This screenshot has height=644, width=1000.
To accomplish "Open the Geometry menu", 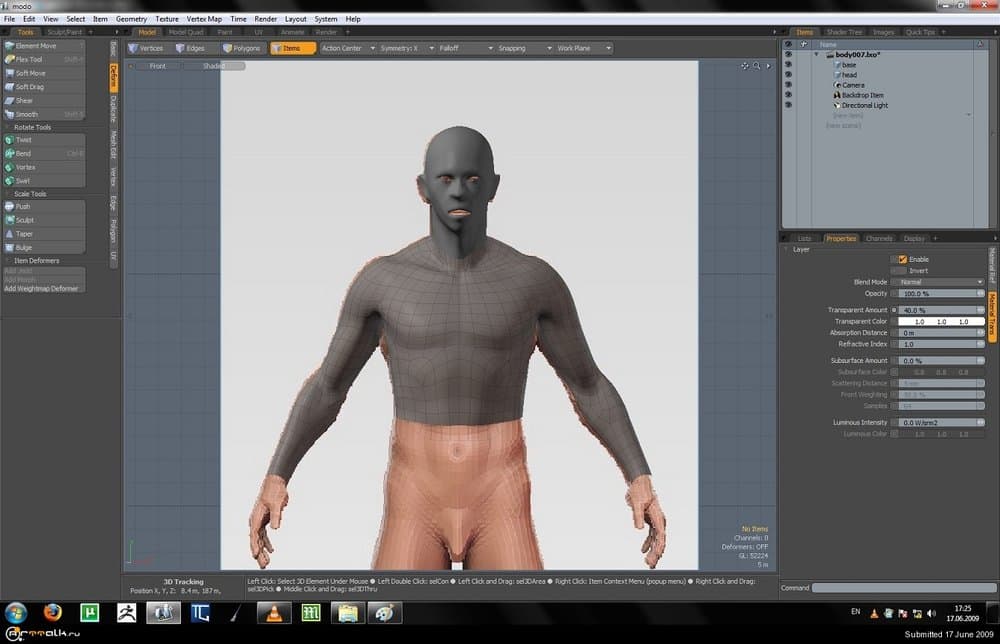I will coord(131,18).
